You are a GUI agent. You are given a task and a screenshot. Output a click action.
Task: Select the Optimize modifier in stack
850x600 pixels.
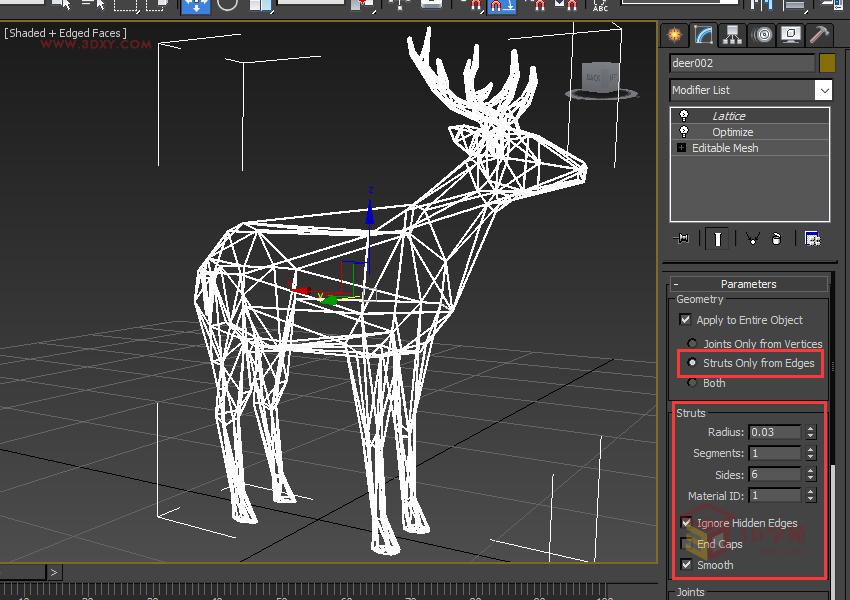coord(733,132)
